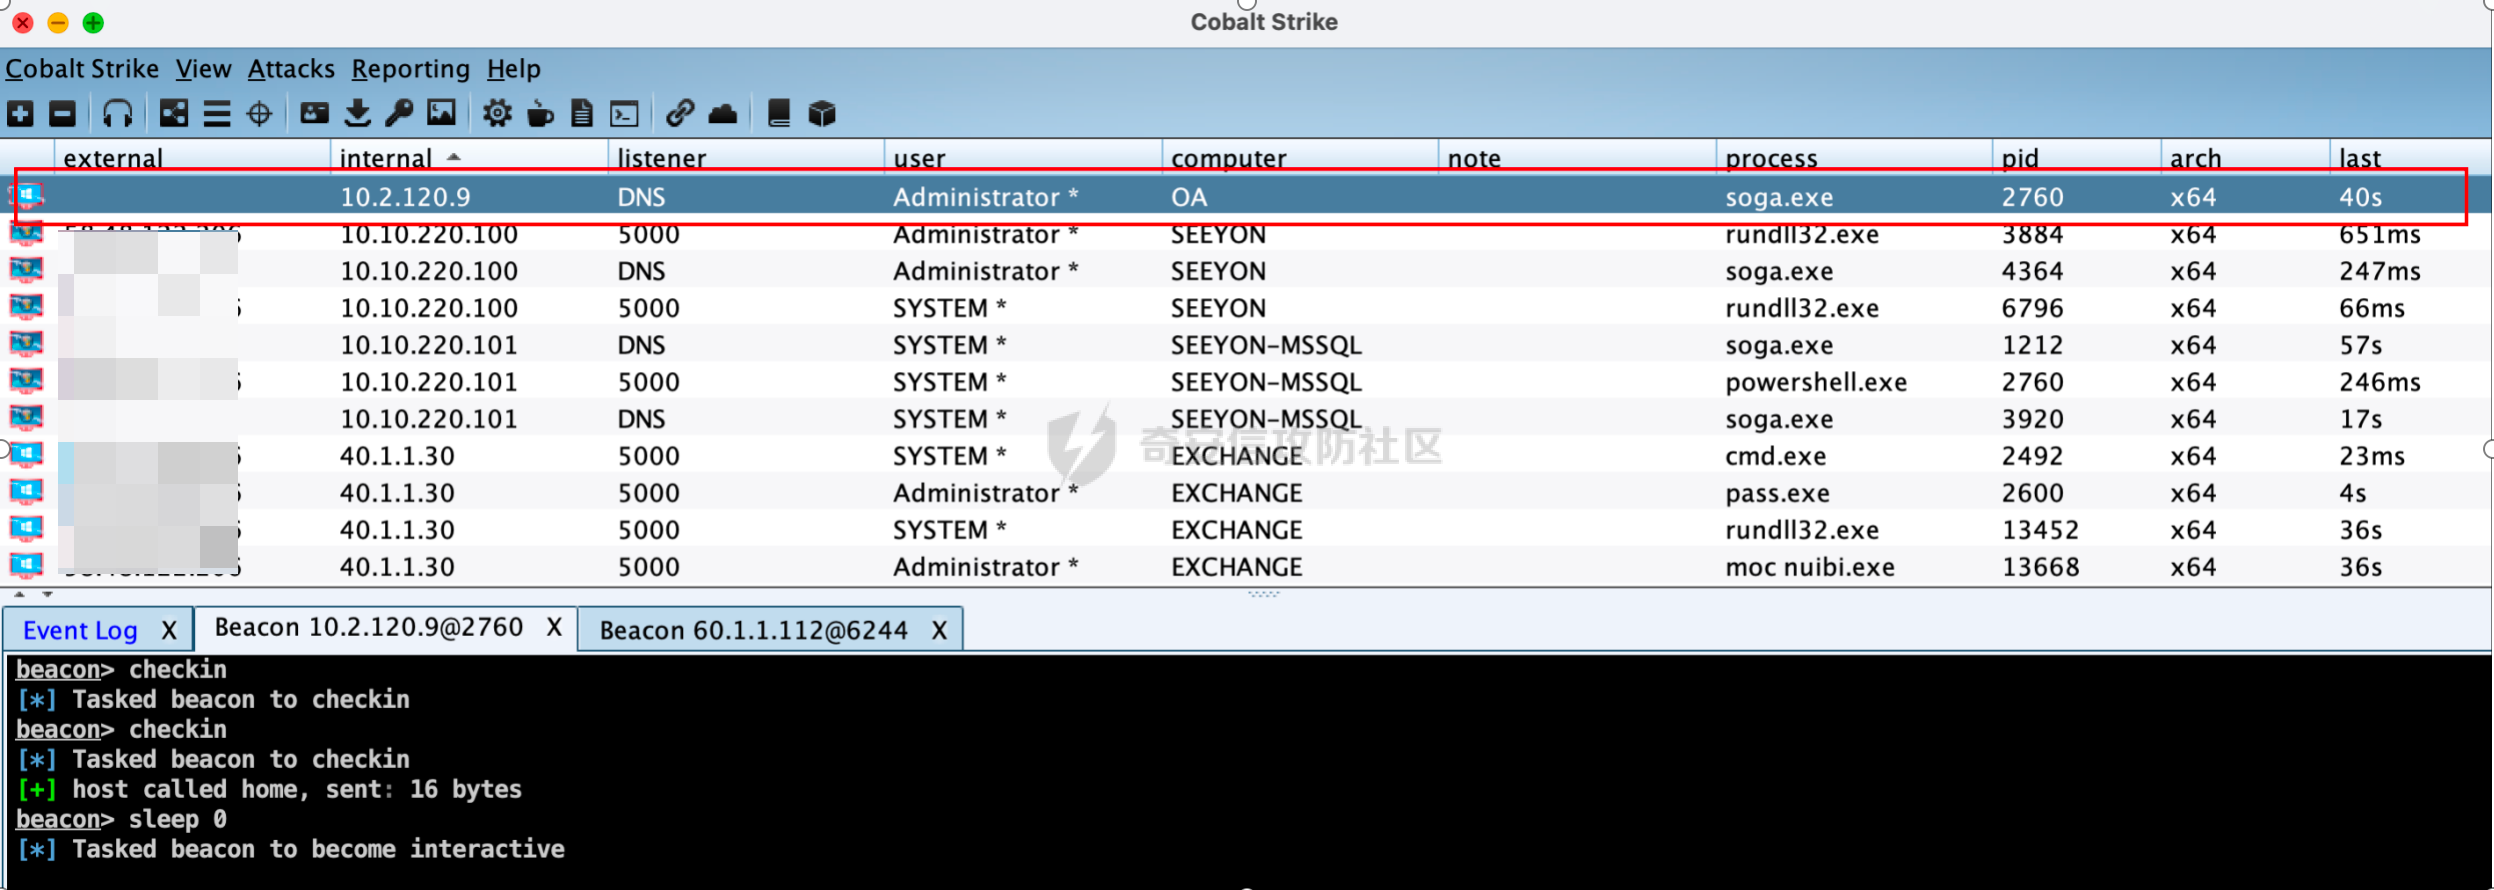2494x890 pixels.
Task: Click the Connect to team server plus icon
Action: (20, 114)
